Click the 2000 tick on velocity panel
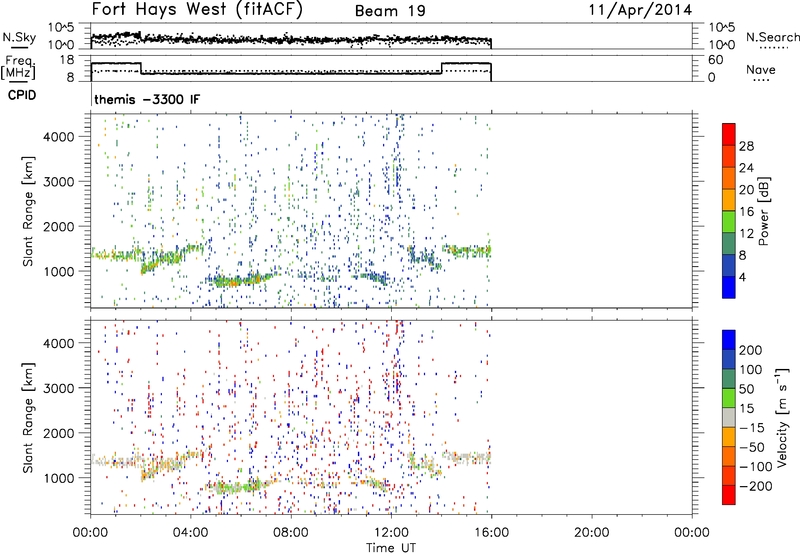This screenshot has height=554, width=800. (59, 433)
